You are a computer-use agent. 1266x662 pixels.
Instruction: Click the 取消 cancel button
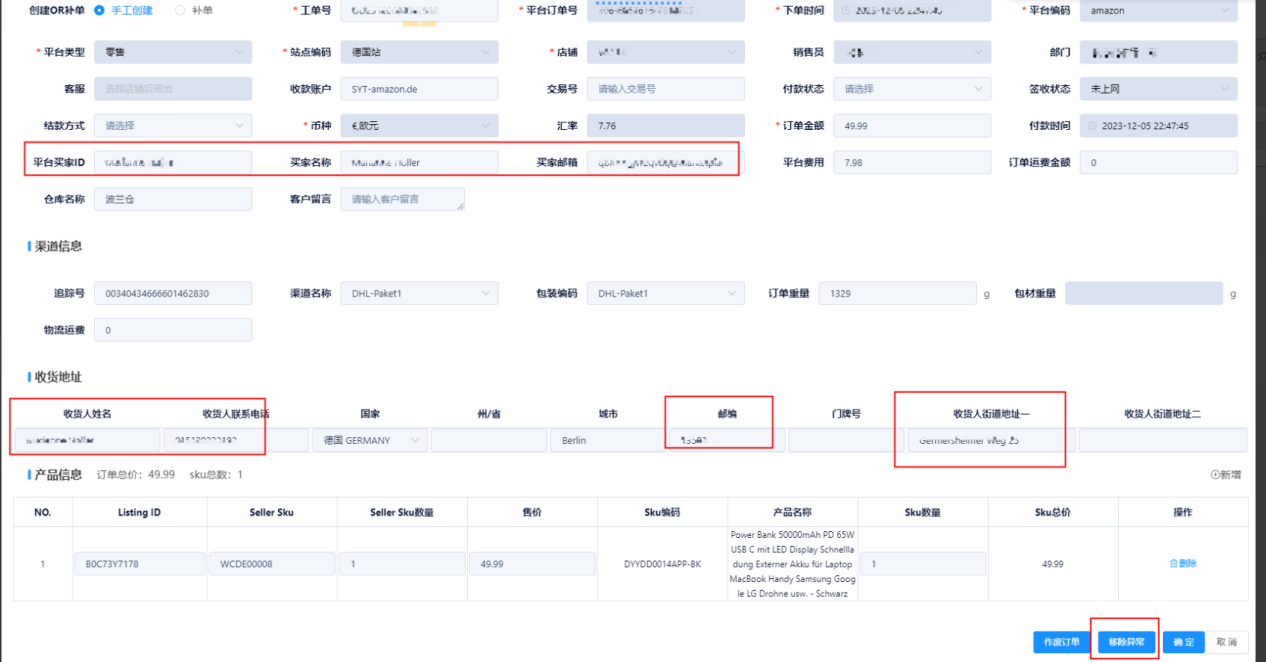click(1226, 641)
